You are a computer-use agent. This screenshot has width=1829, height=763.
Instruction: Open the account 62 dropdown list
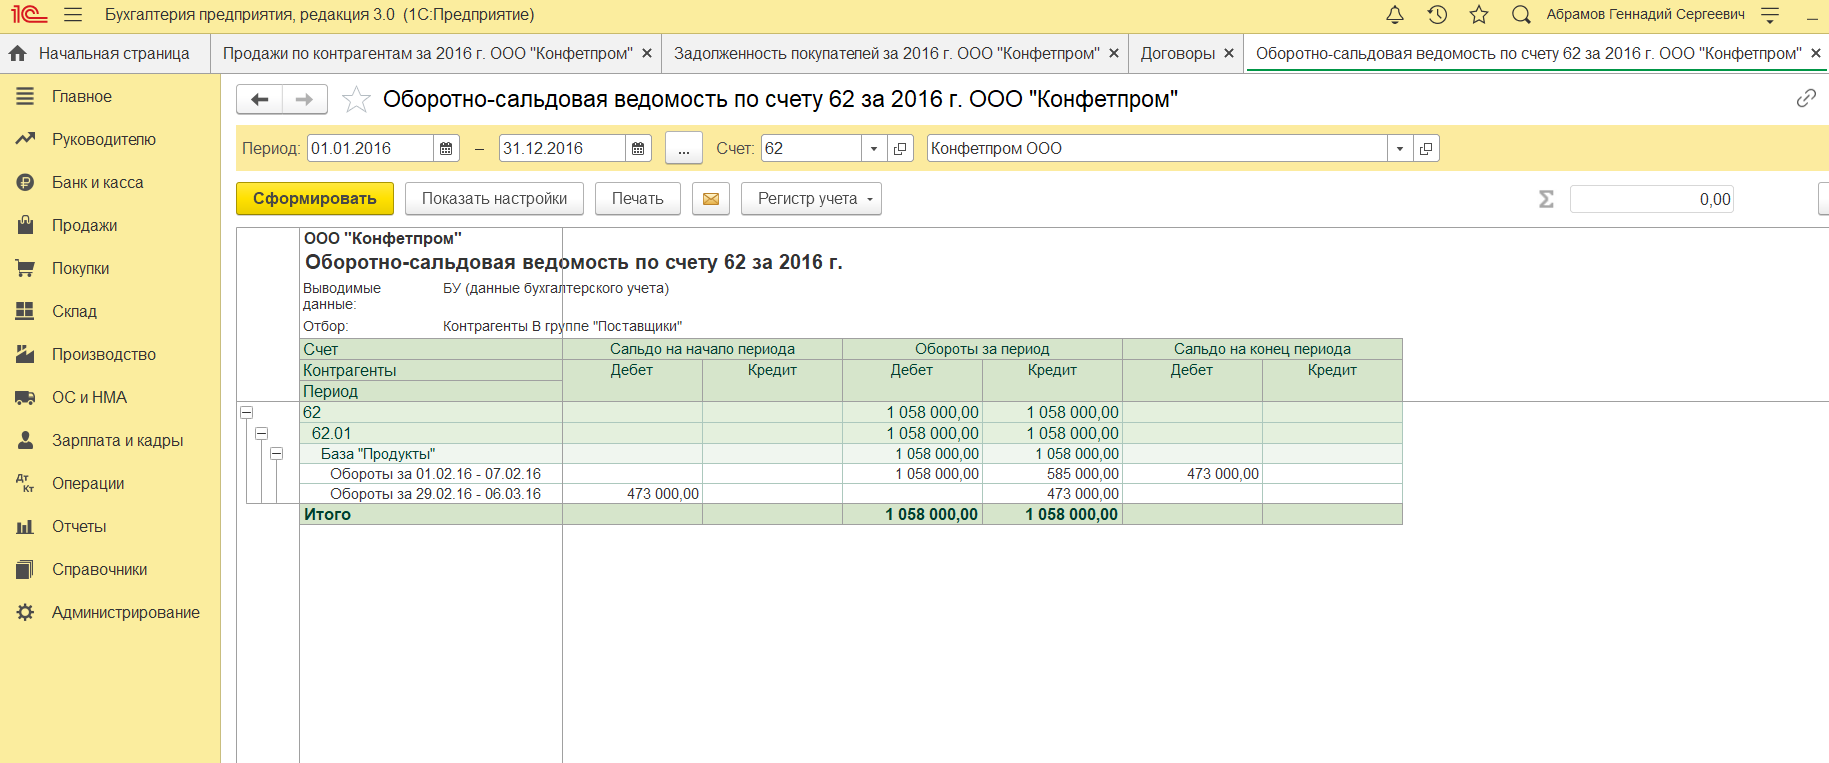[874, 149]
